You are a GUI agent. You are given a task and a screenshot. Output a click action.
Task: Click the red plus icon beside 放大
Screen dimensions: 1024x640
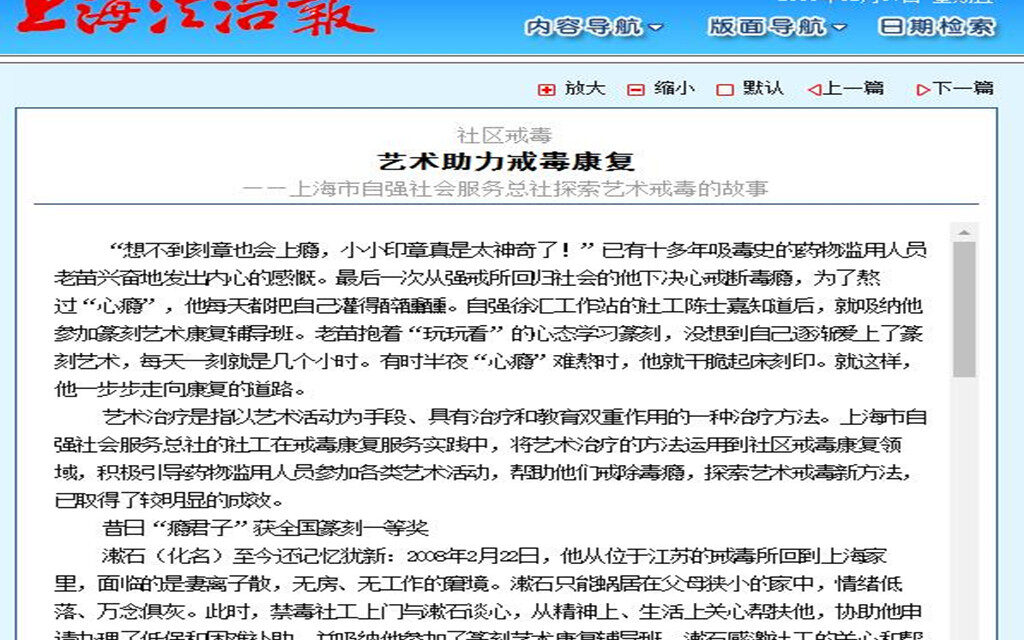click(546, 90)
